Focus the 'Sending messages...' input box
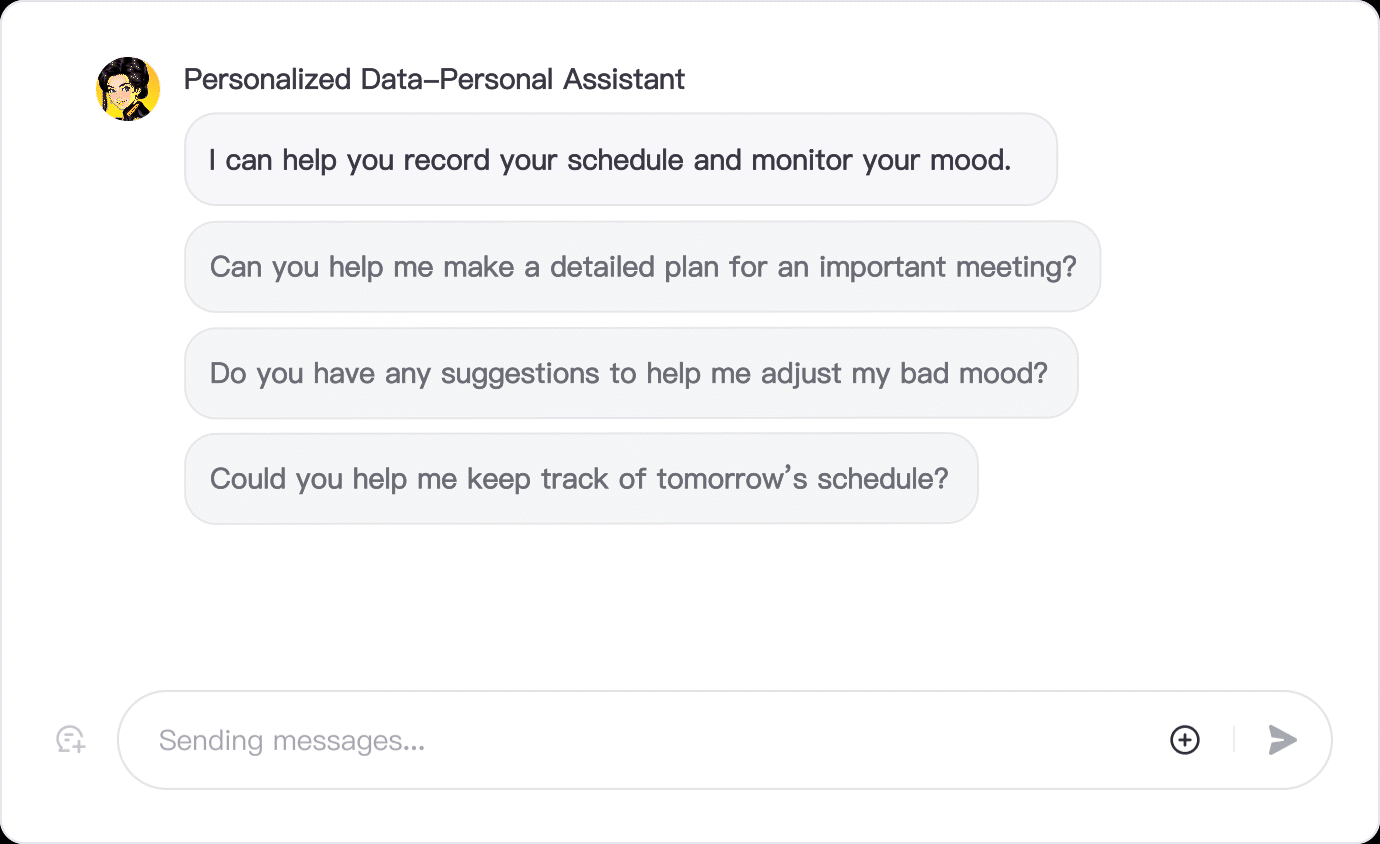Image resolution: width=1380 pixels, height=844 pixels. [650, 740]
